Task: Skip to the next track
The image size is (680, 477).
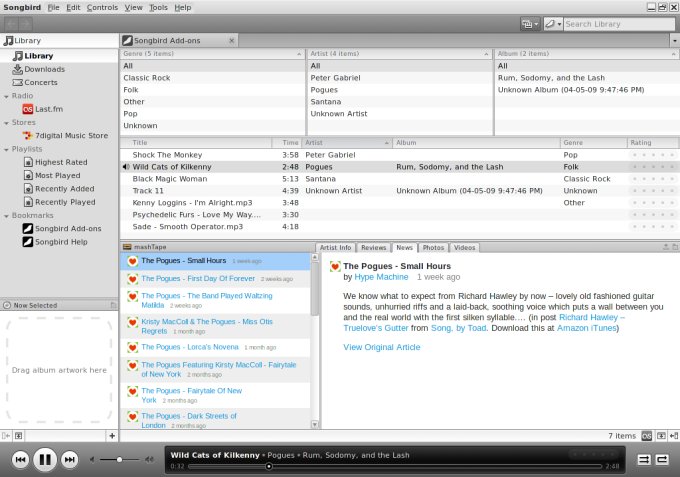Action: point(70,459)
